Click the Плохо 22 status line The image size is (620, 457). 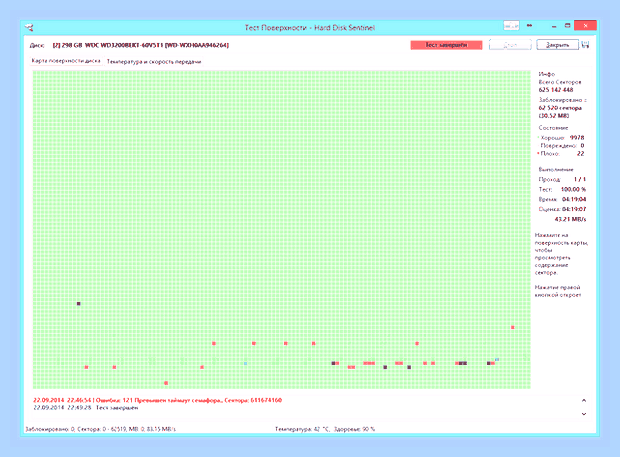click(561, 153)
